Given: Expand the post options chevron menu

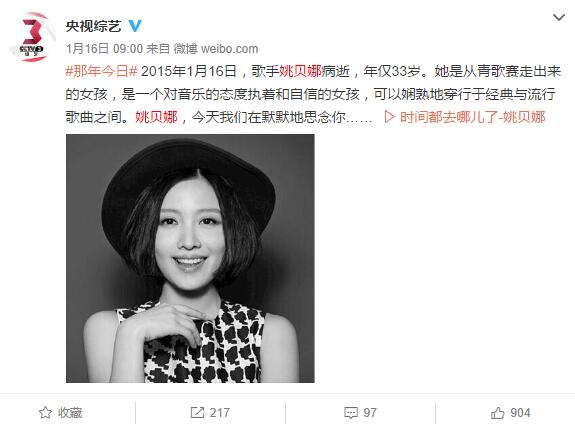Looking at the screenshot, I should [x=558, y=17].
